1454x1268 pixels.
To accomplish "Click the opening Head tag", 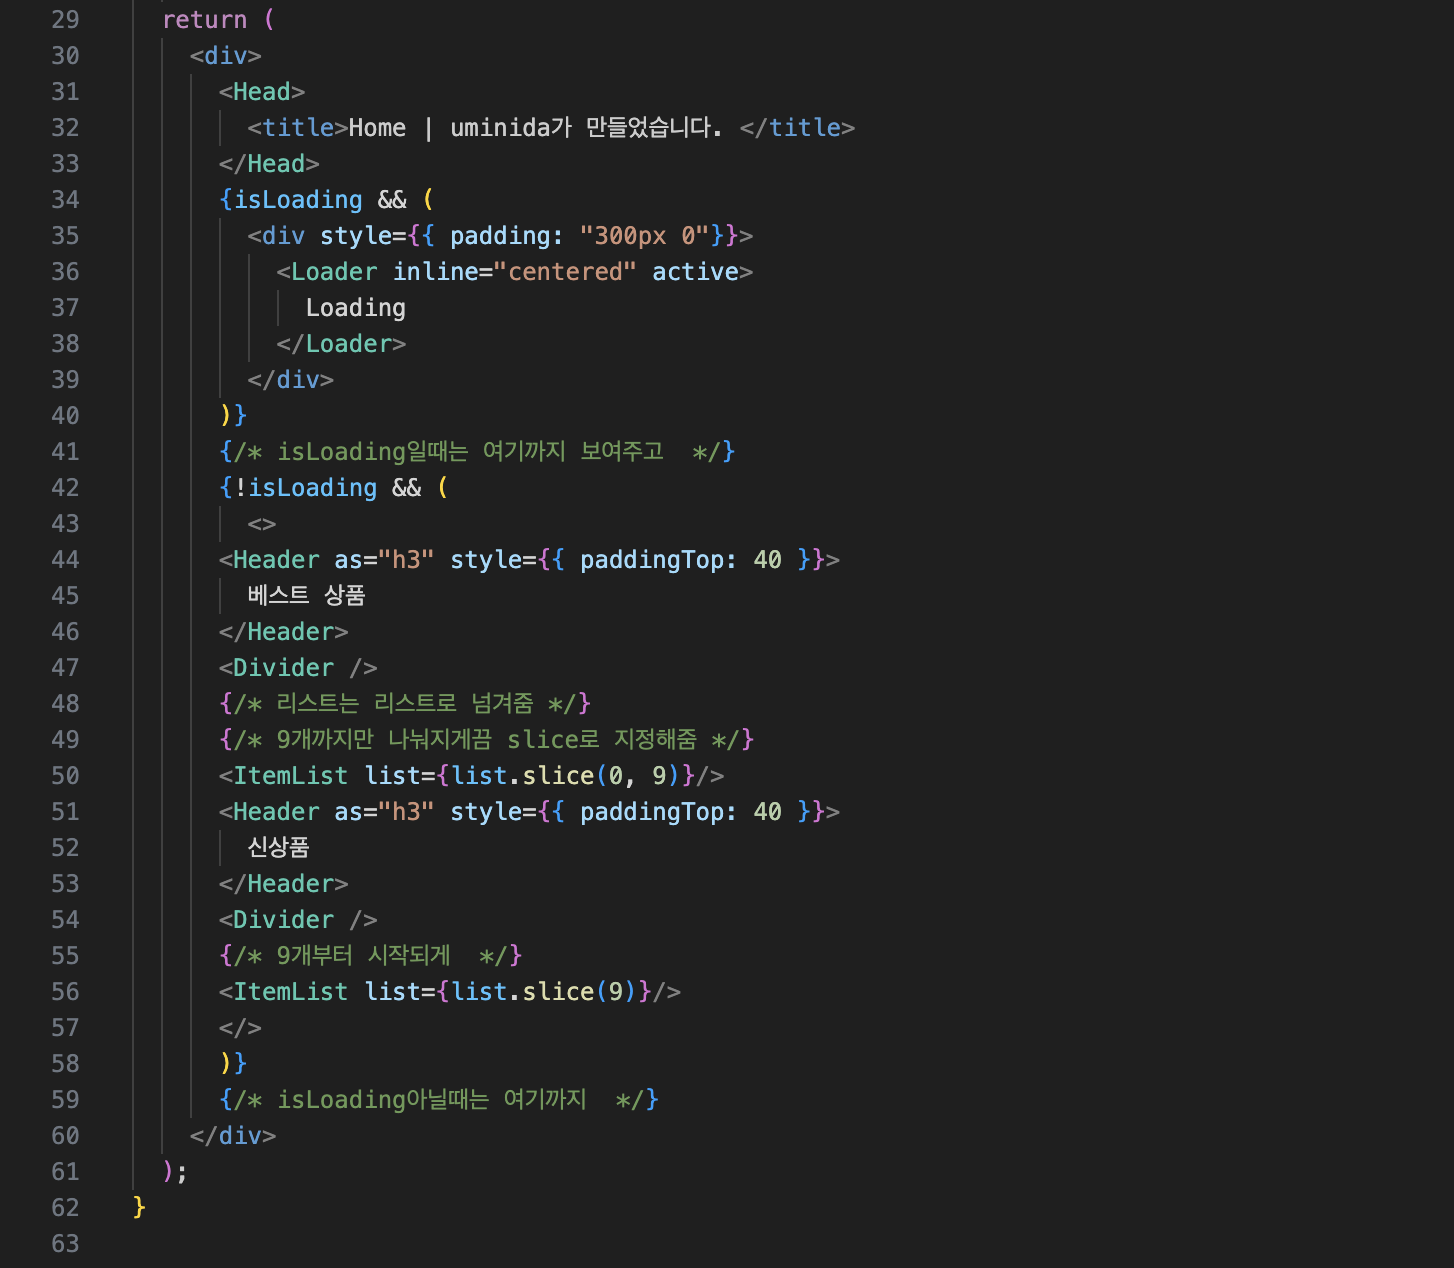I will point(262,92).
